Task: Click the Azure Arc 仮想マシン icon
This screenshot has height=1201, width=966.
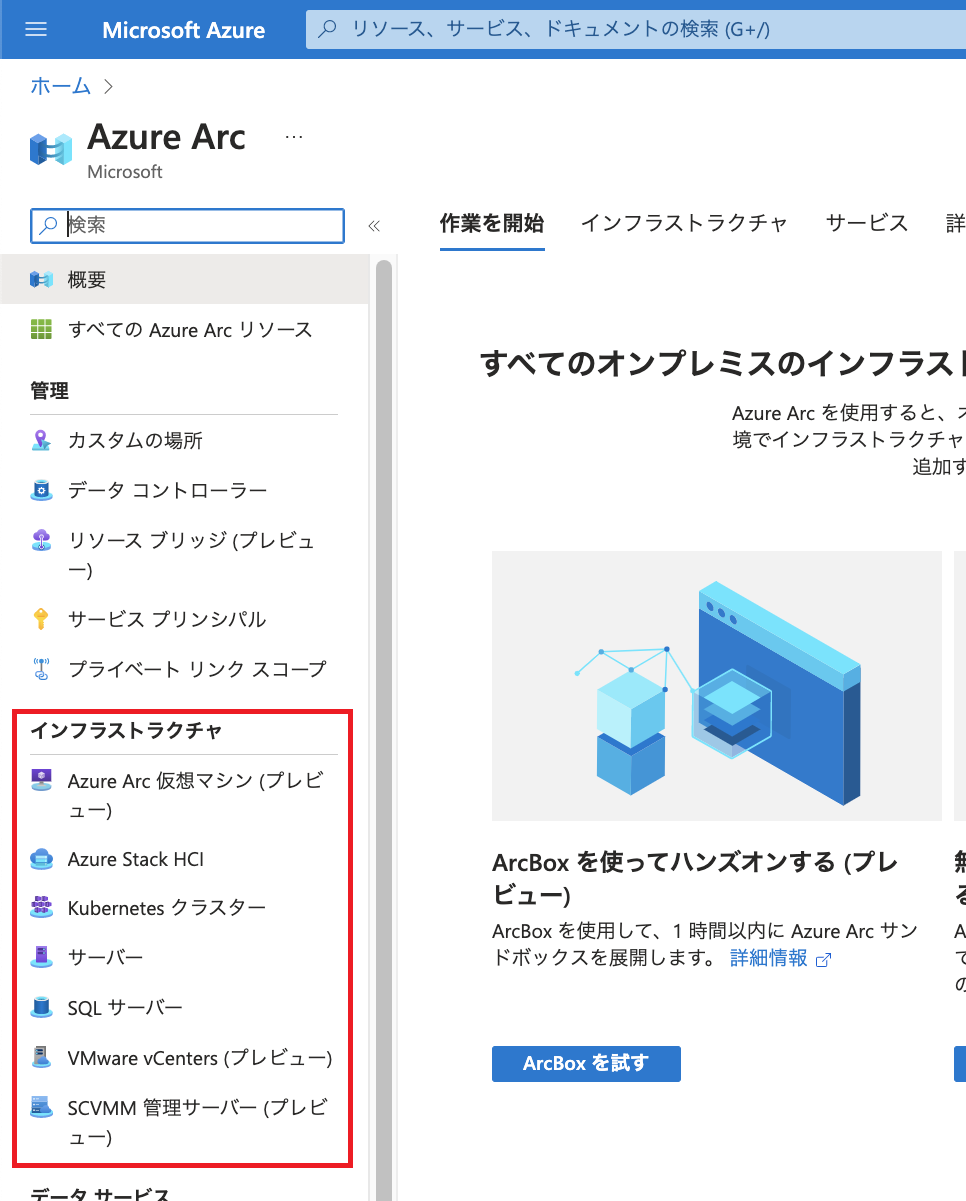Action: [x=41, y=781]
